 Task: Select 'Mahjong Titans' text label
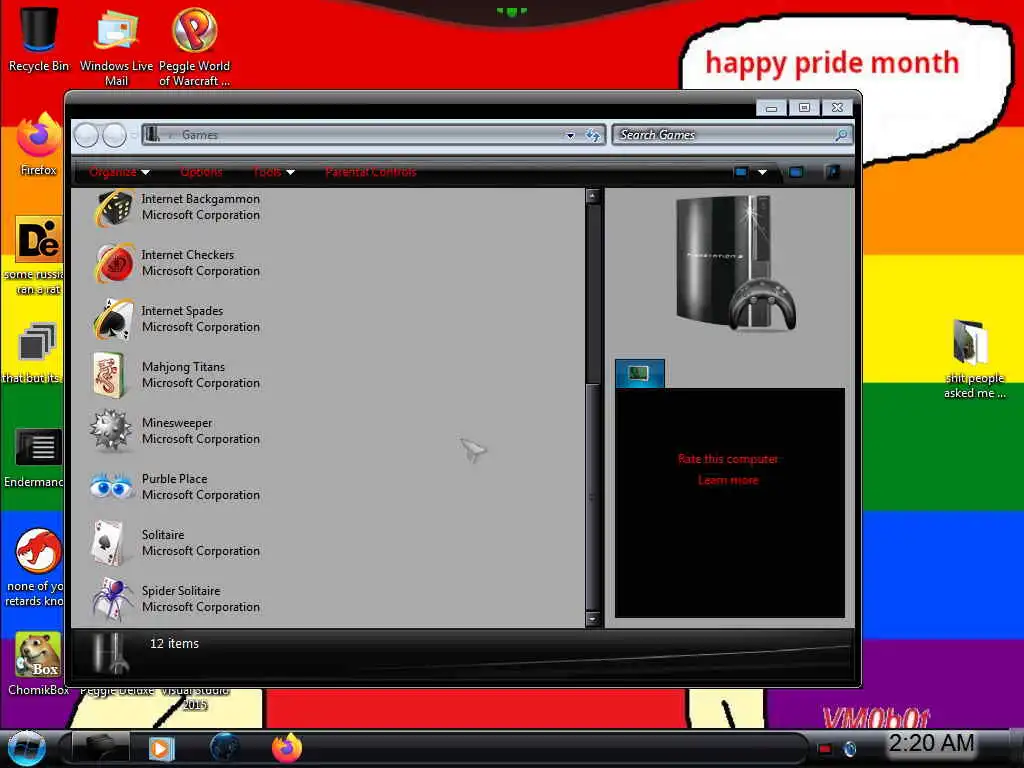(x=183, y=366)
